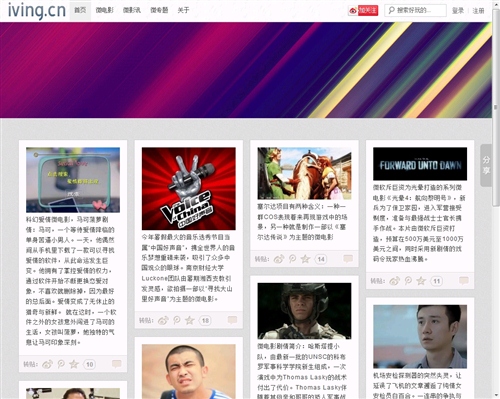
Task: Open the airport security man thumbnail
Action: pyautogui.click(x=420, y=336)
